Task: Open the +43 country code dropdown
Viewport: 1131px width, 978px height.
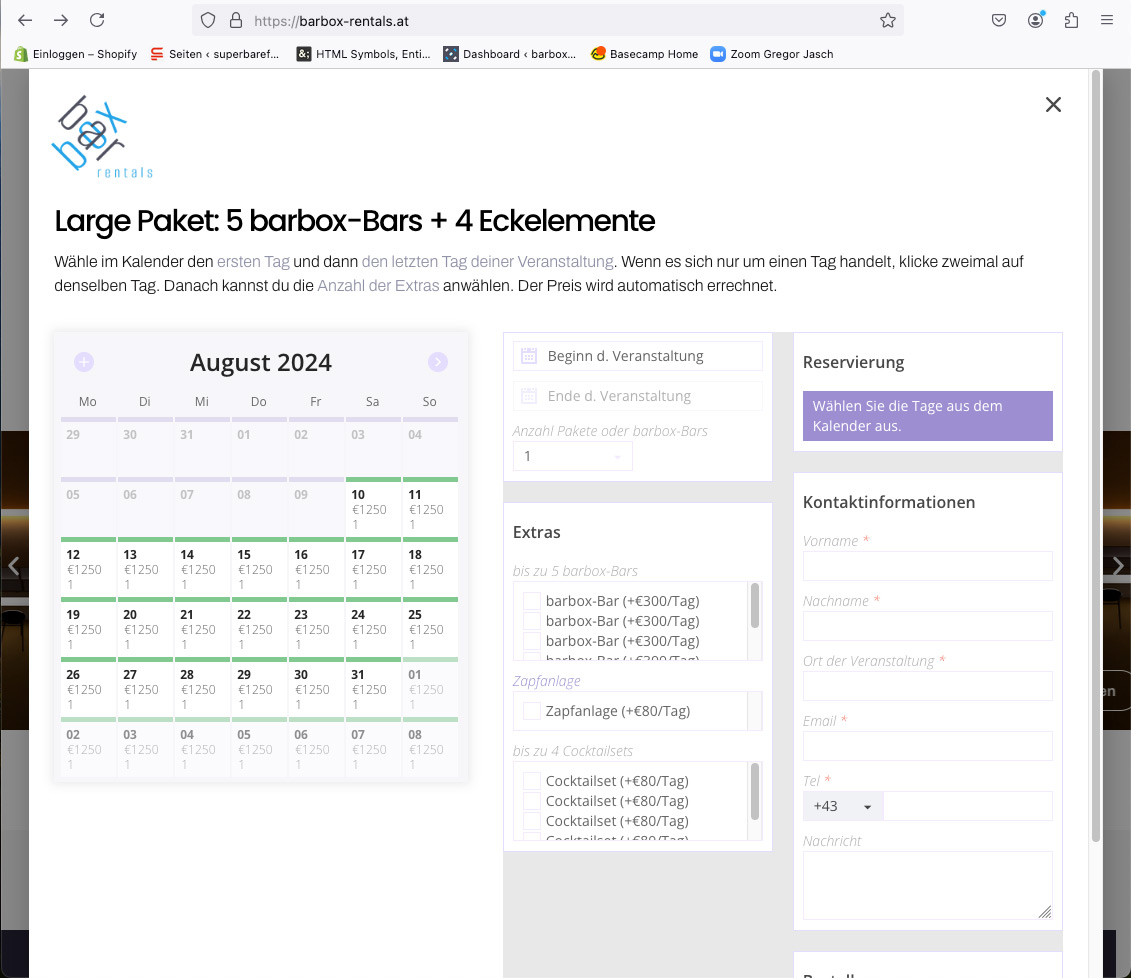Action: (x=842, y=806)
